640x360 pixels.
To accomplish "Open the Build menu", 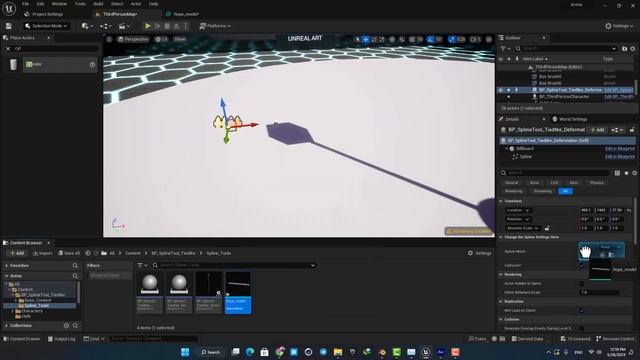I will [x=98, y=4].
